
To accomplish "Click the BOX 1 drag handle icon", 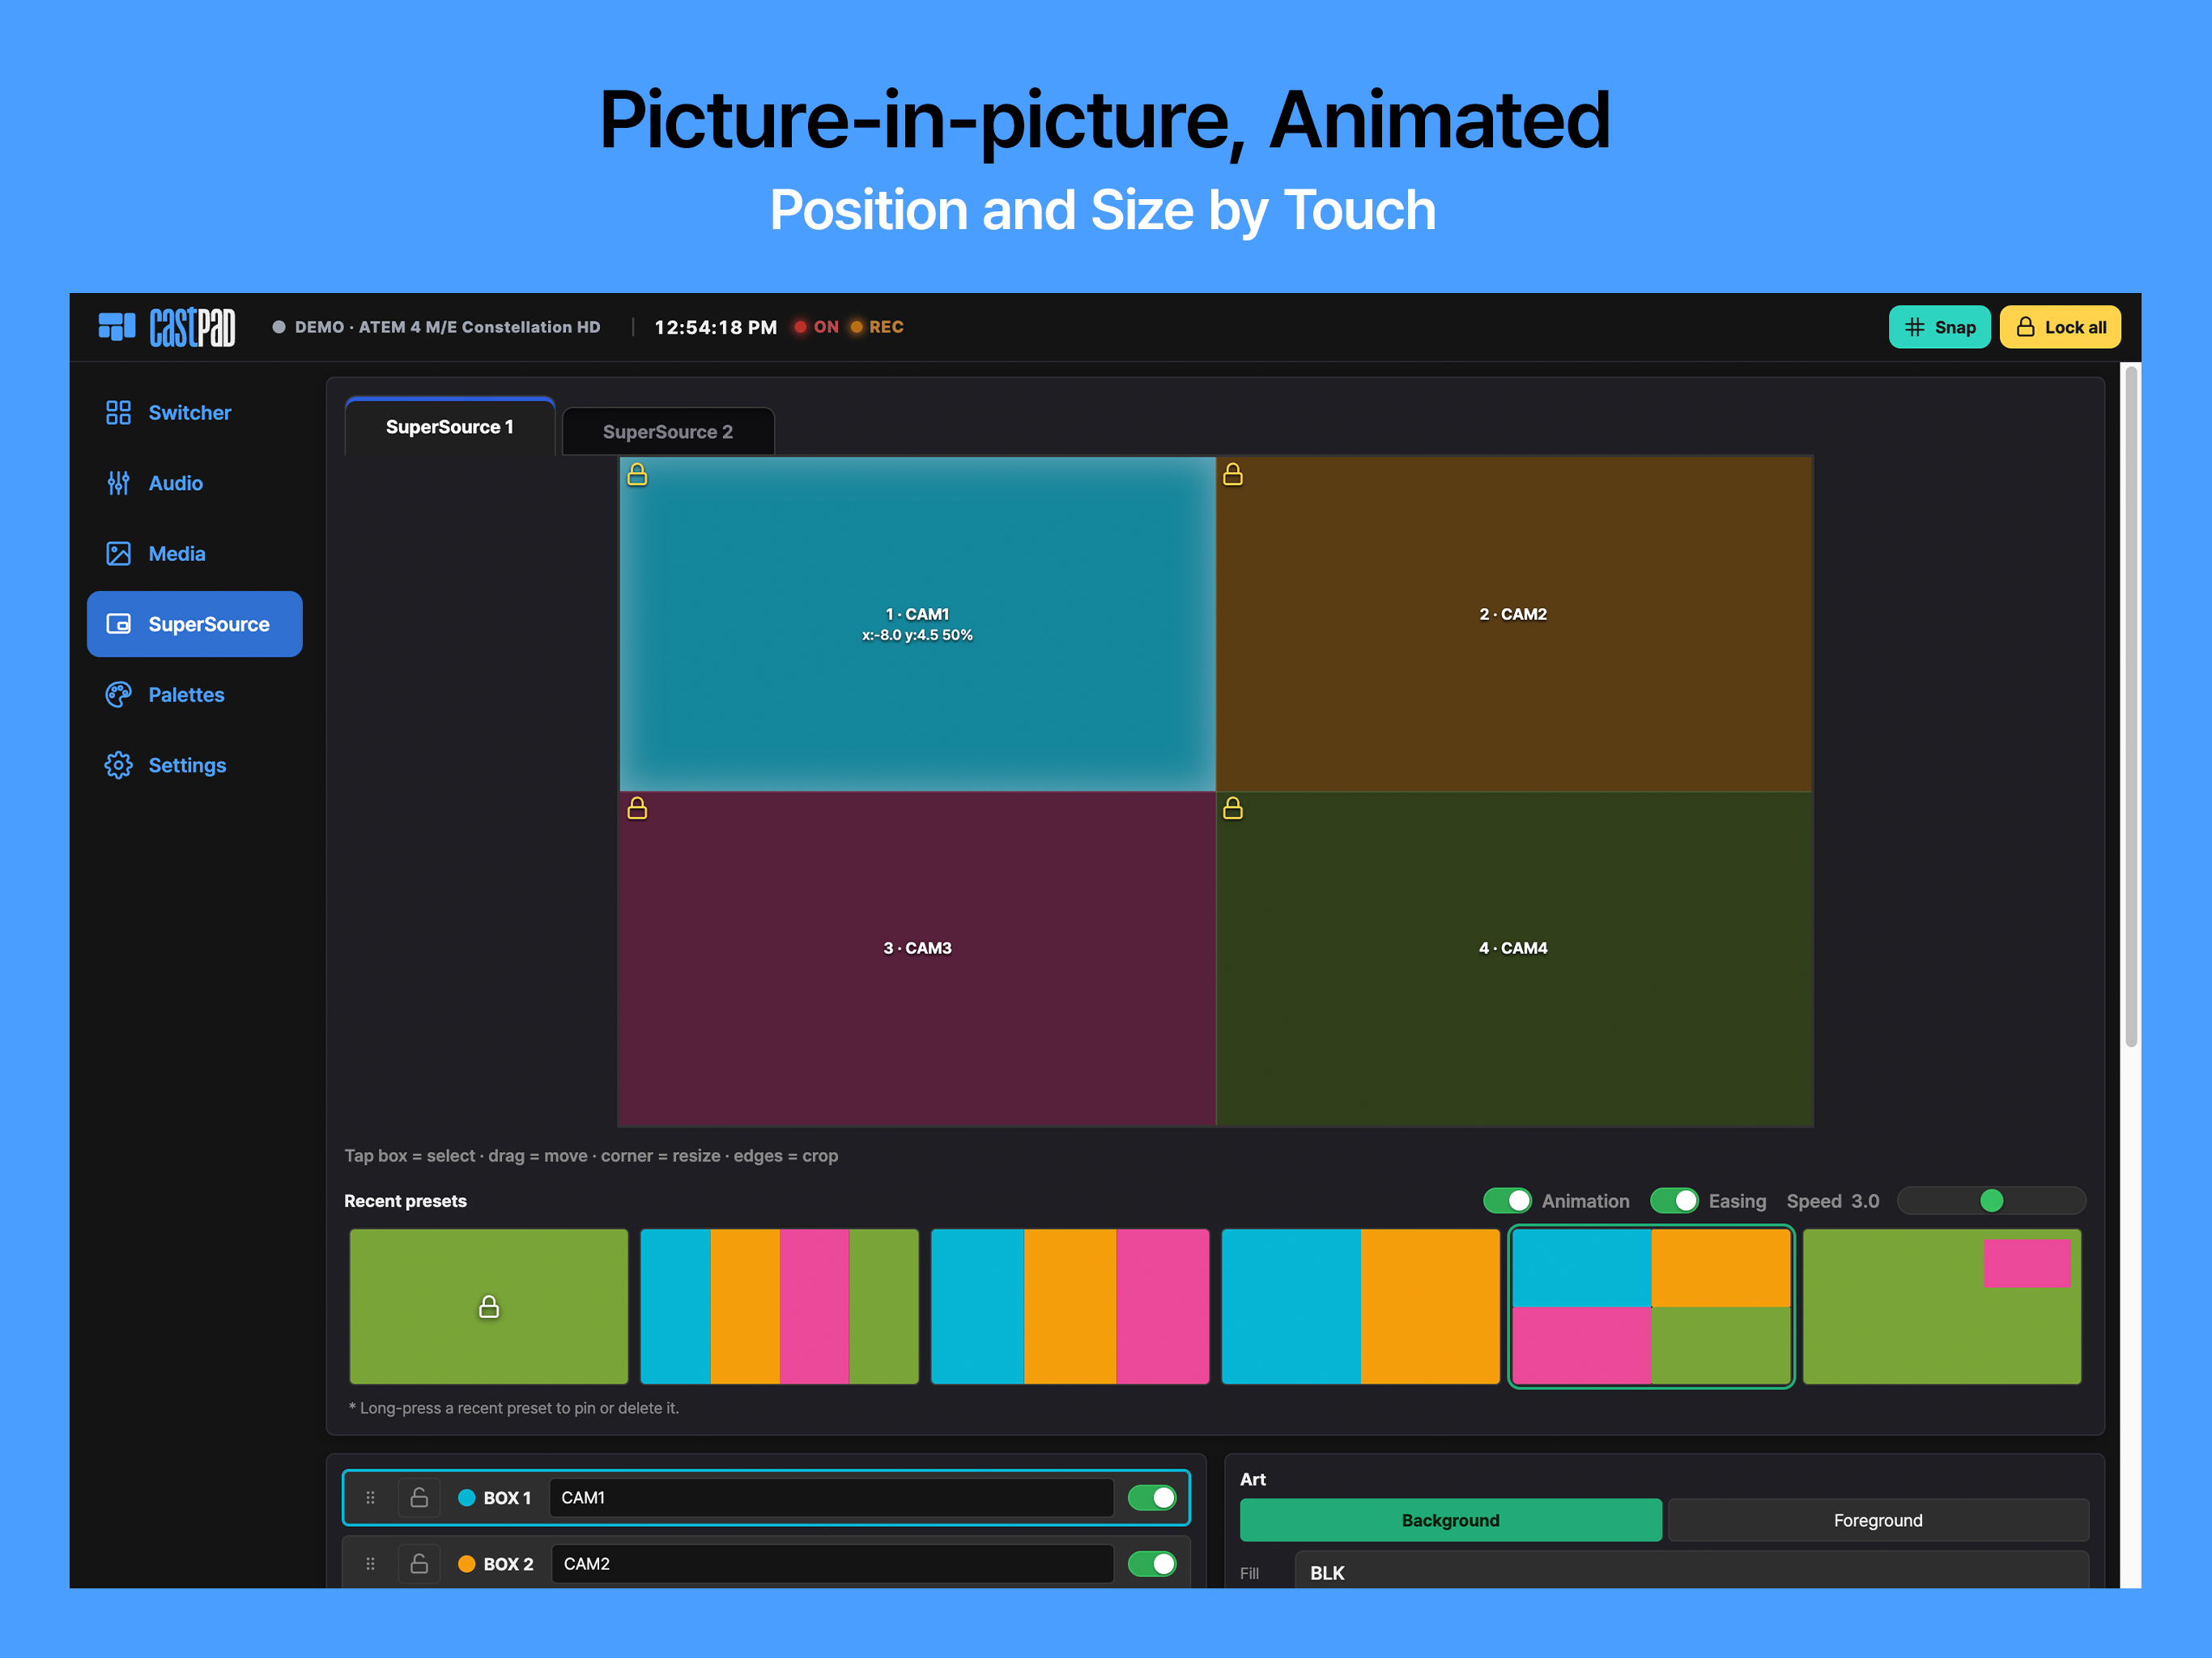I will [x=370, y=1497].
